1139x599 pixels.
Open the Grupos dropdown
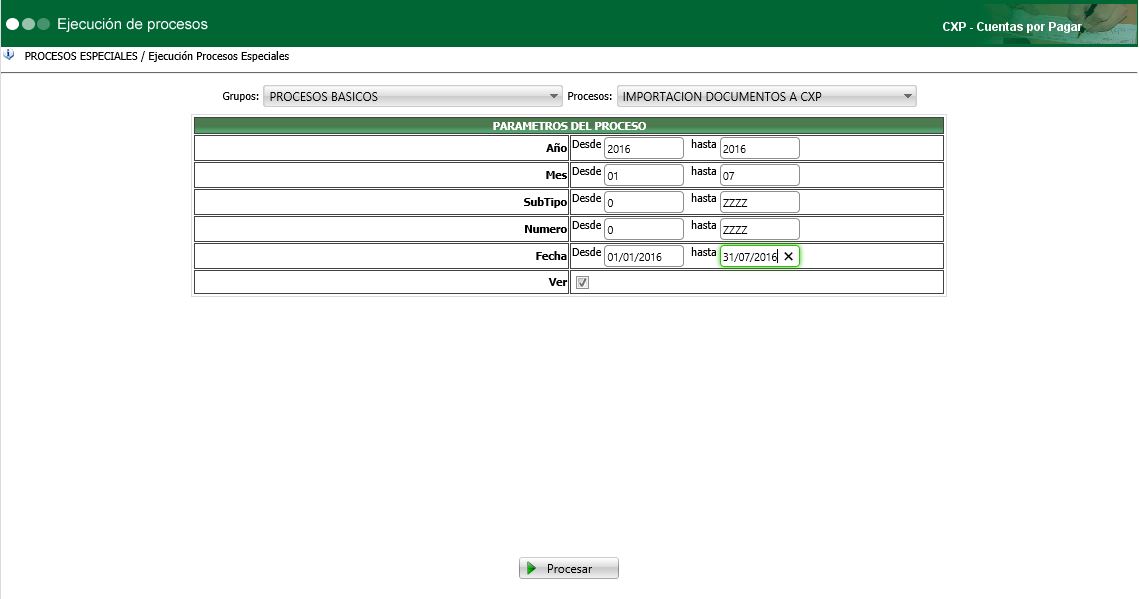click(x=412, y=96)
